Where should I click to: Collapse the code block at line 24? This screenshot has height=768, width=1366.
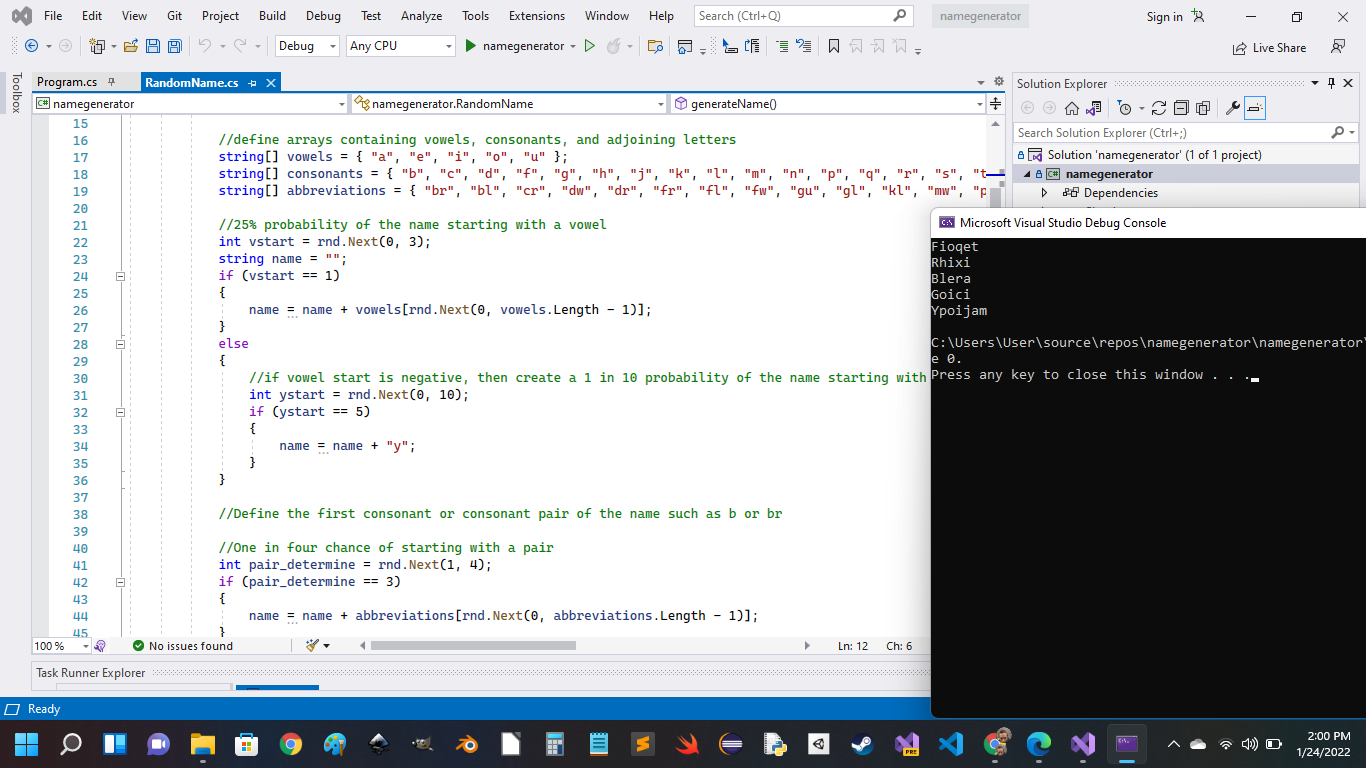[x=120, y=276]
